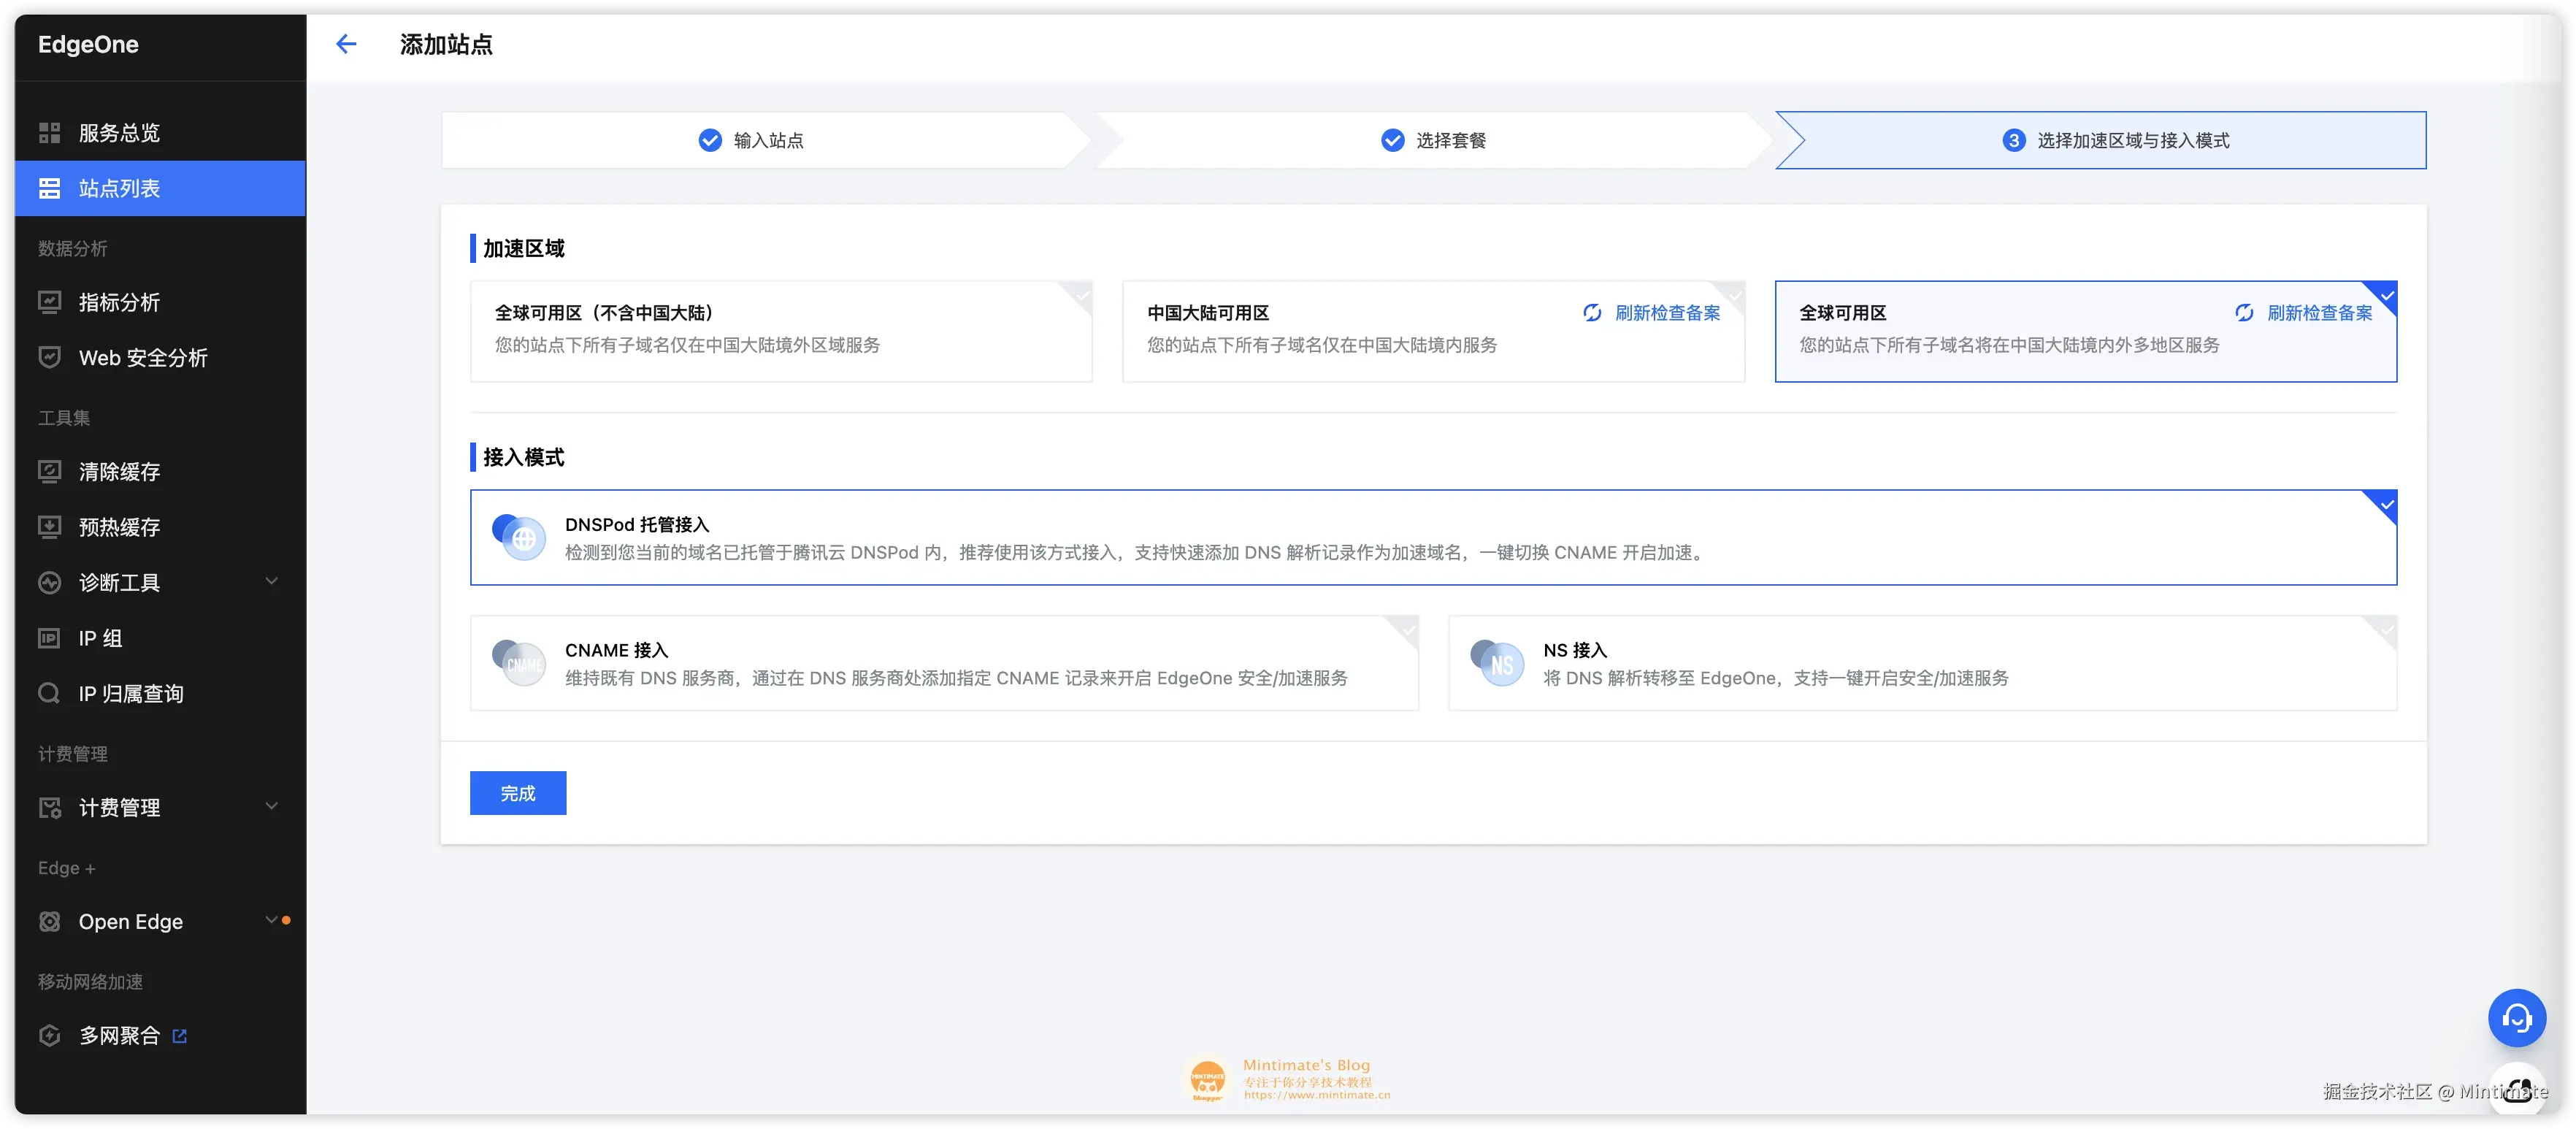Image resolution: width=2576 pixels, height=1129 pixels.
Task: Open 多网聚合 via external link icon
Action: click(180, 1036)
